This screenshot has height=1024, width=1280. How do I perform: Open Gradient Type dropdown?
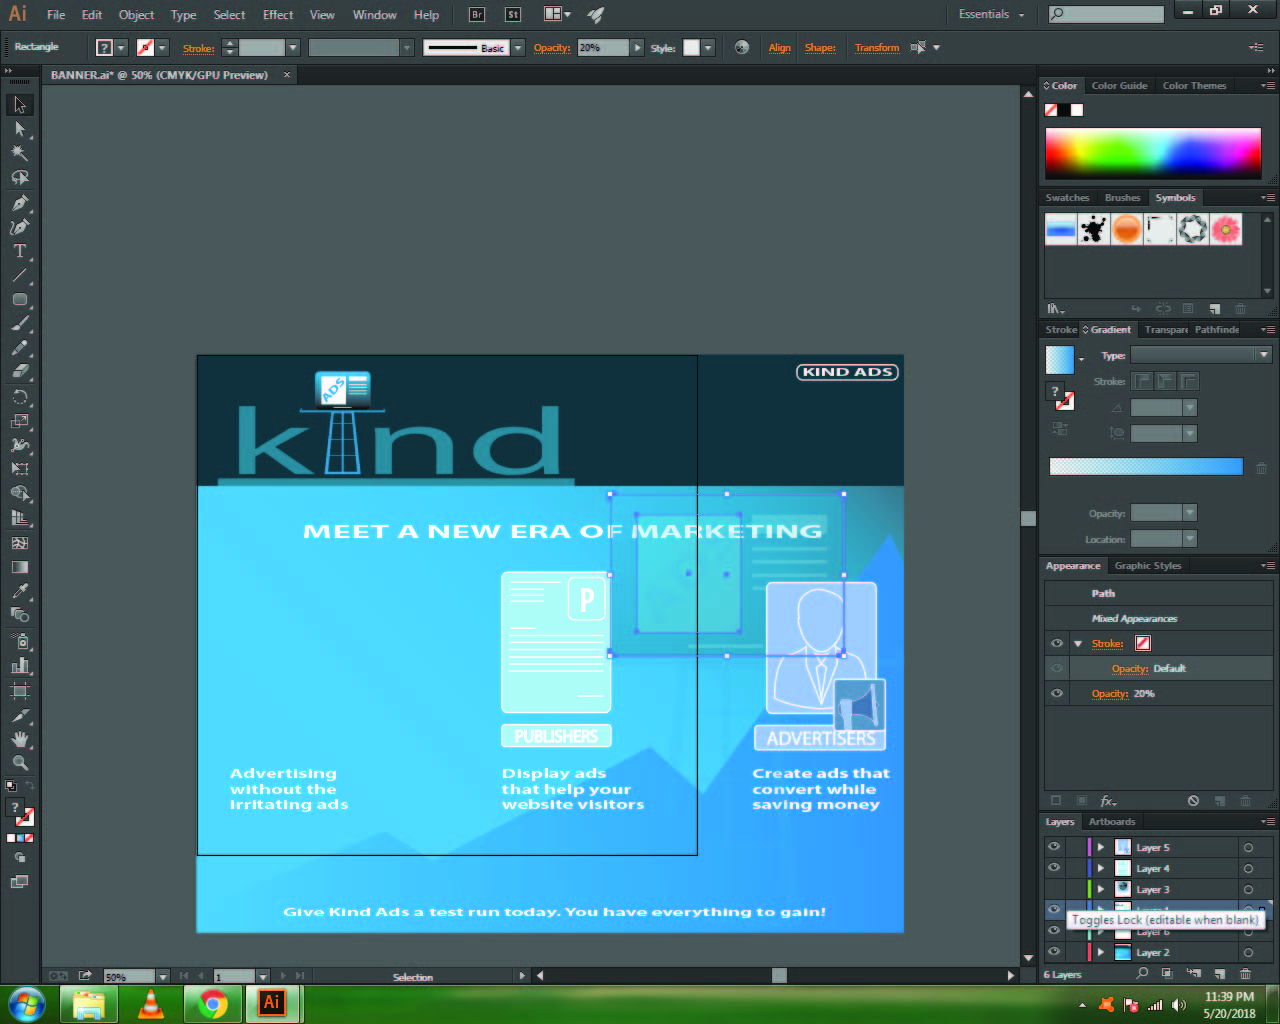click(x=1201, y=355)
